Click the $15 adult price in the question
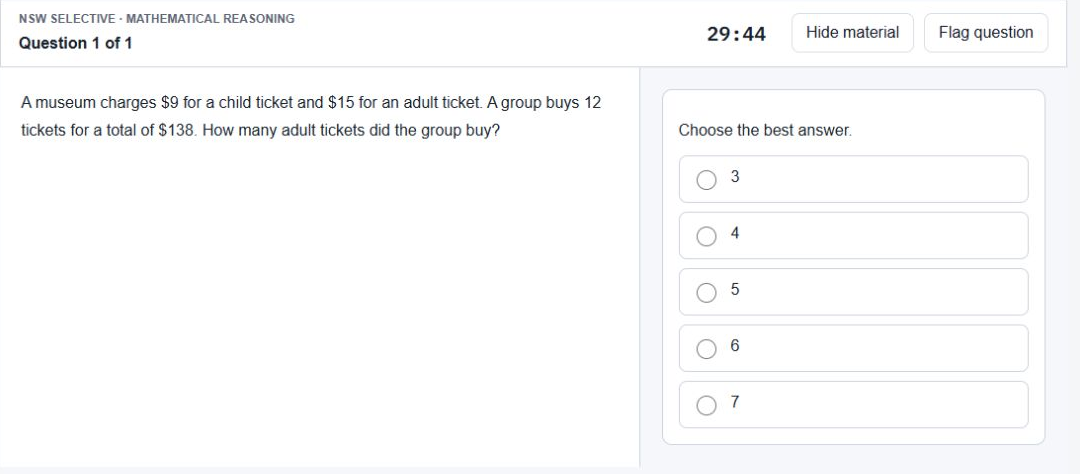 tap(342, 103)
